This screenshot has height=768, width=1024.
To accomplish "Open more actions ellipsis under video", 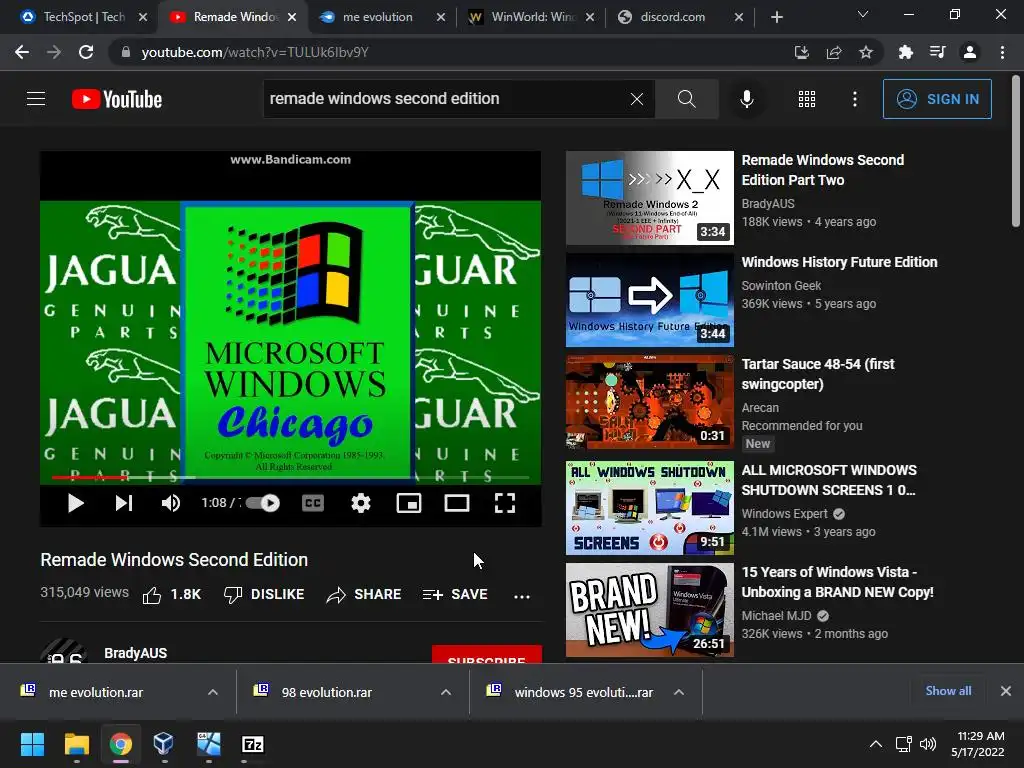I will (x=522, y=596).
